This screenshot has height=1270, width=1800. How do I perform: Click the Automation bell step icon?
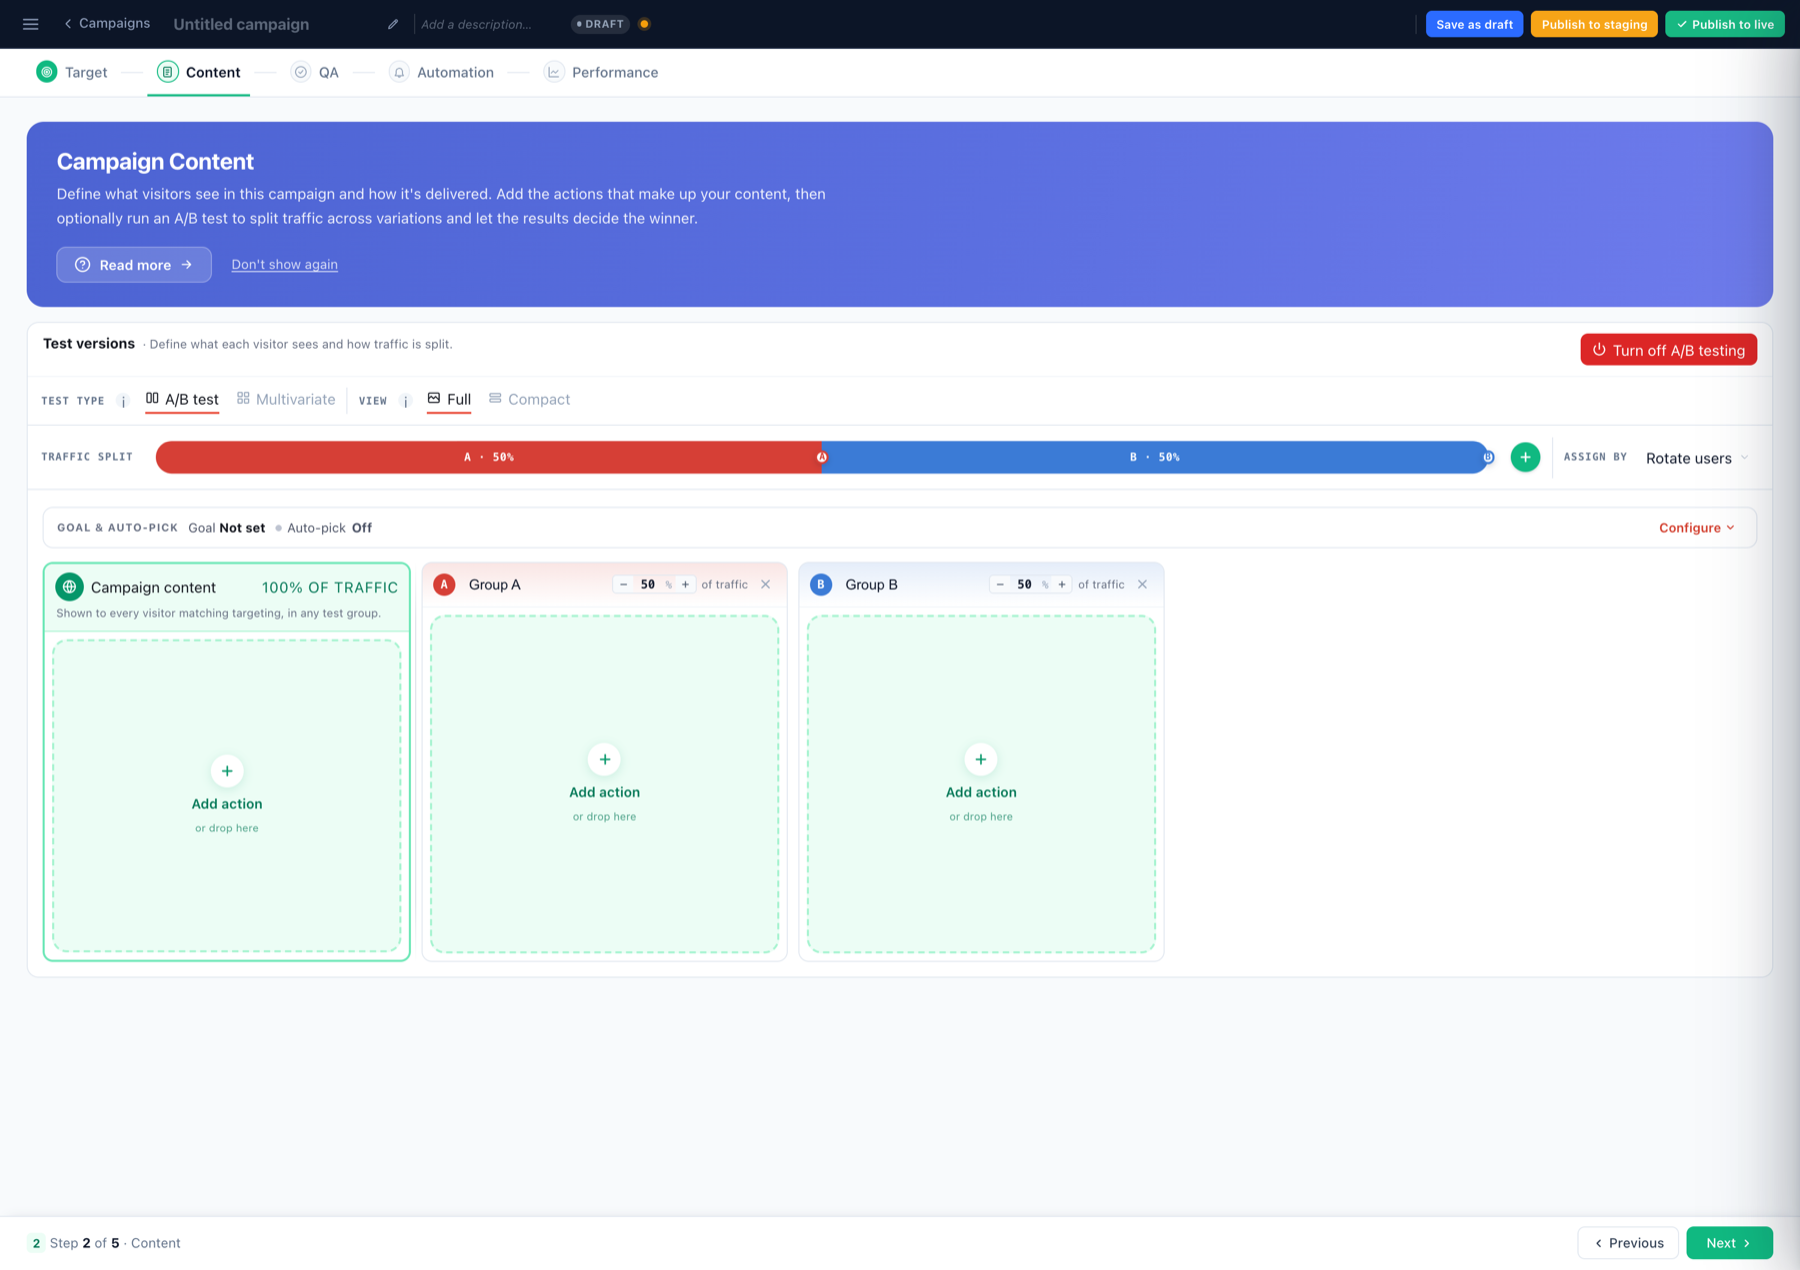(399, 72)
